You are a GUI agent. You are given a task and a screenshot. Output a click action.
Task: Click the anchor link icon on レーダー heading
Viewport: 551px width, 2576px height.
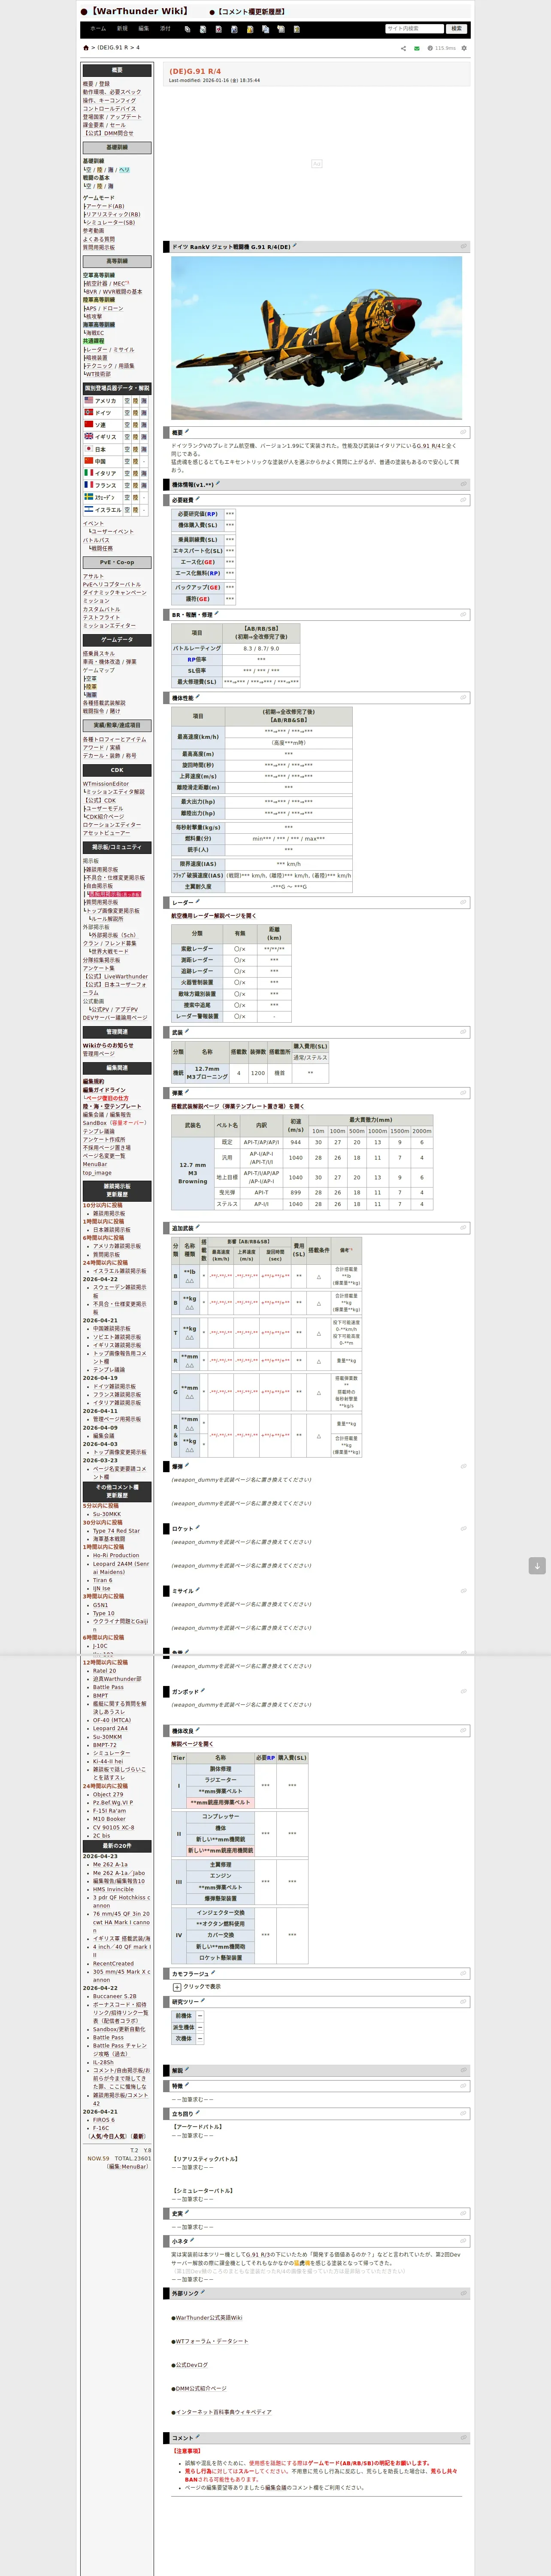point(463,902)
